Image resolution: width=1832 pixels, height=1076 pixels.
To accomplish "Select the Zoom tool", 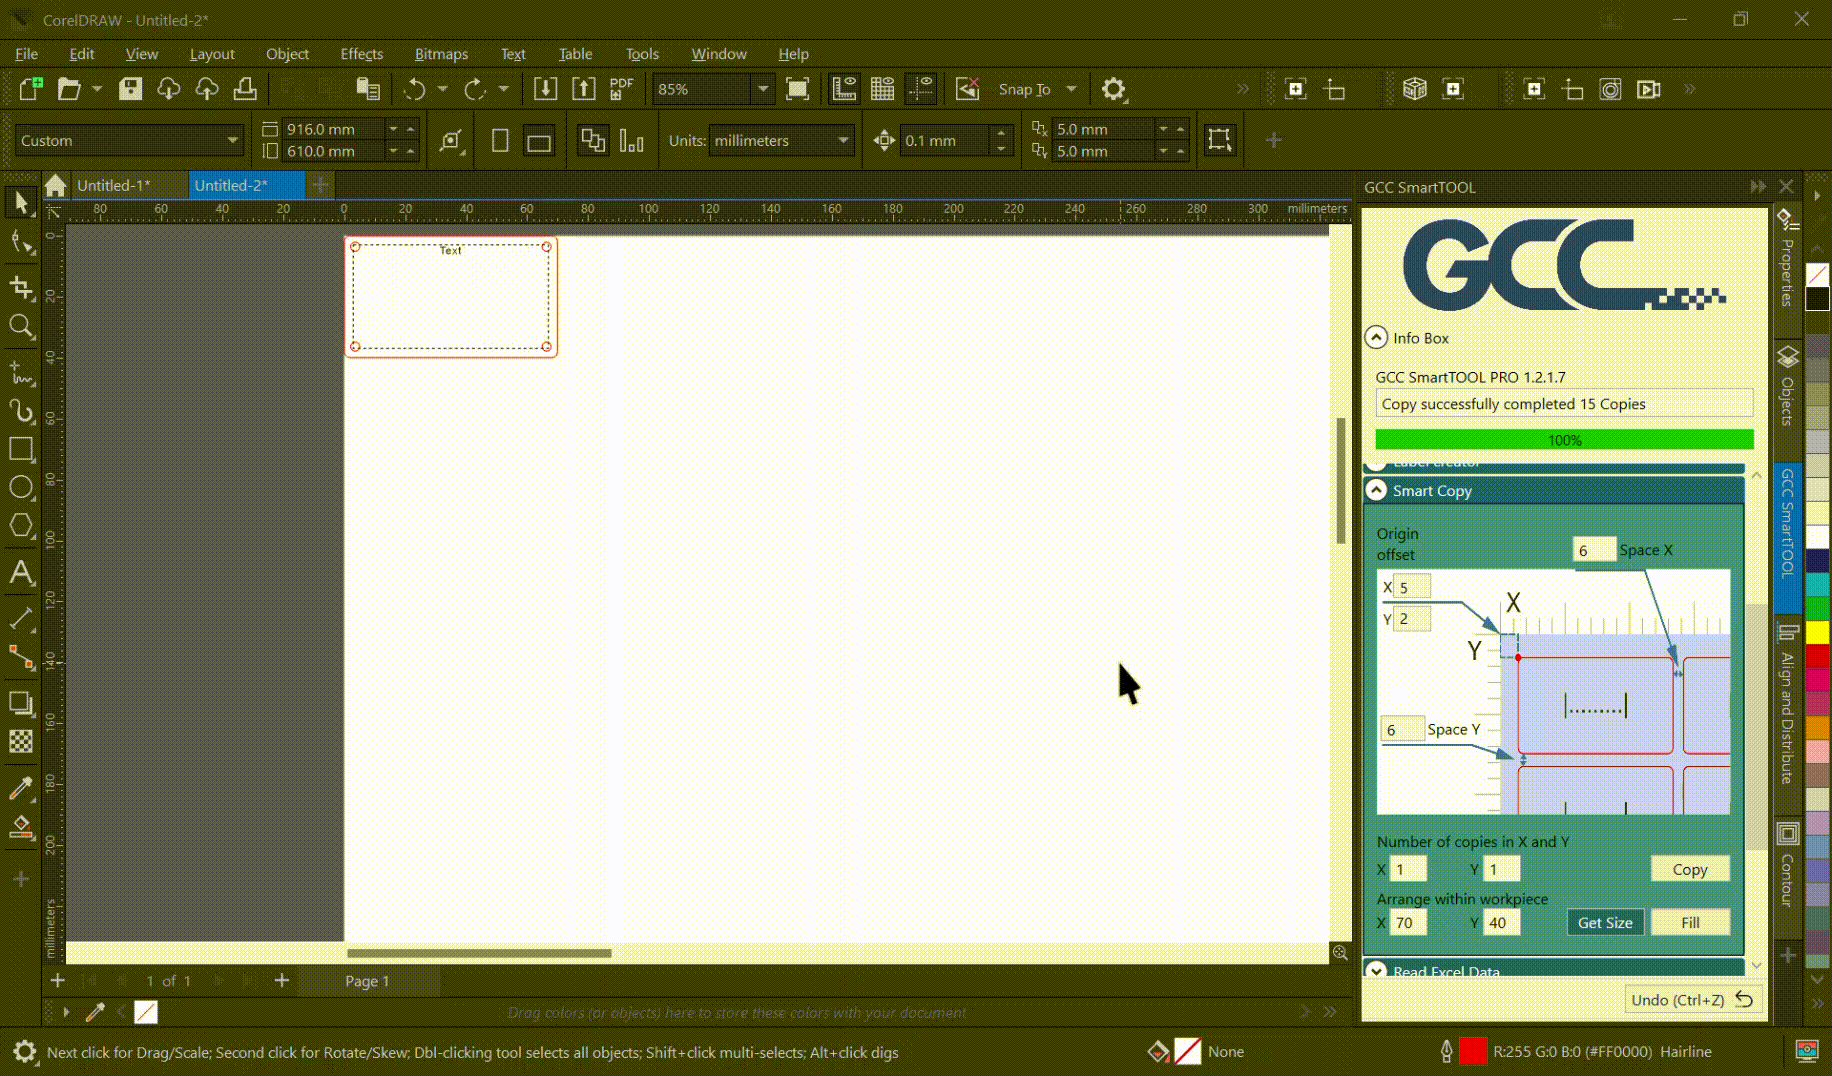I will 21,327.
